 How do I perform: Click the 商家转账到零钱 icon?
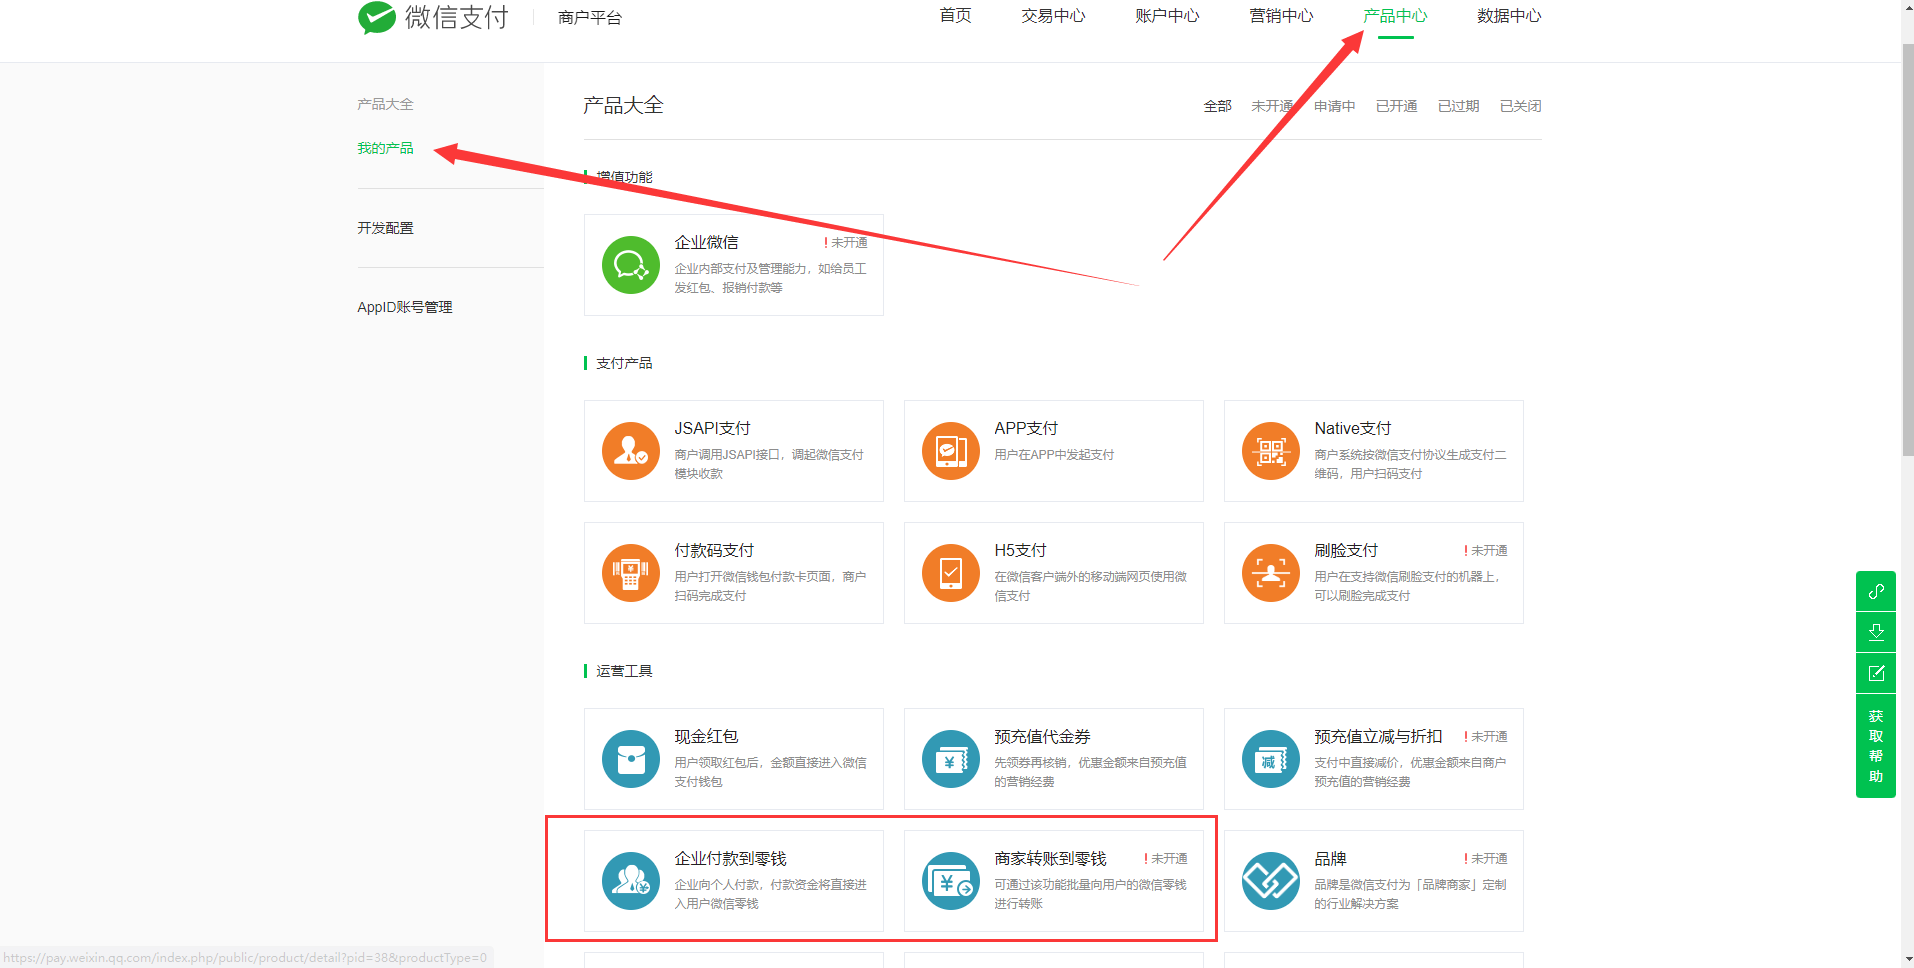(951, 881)
